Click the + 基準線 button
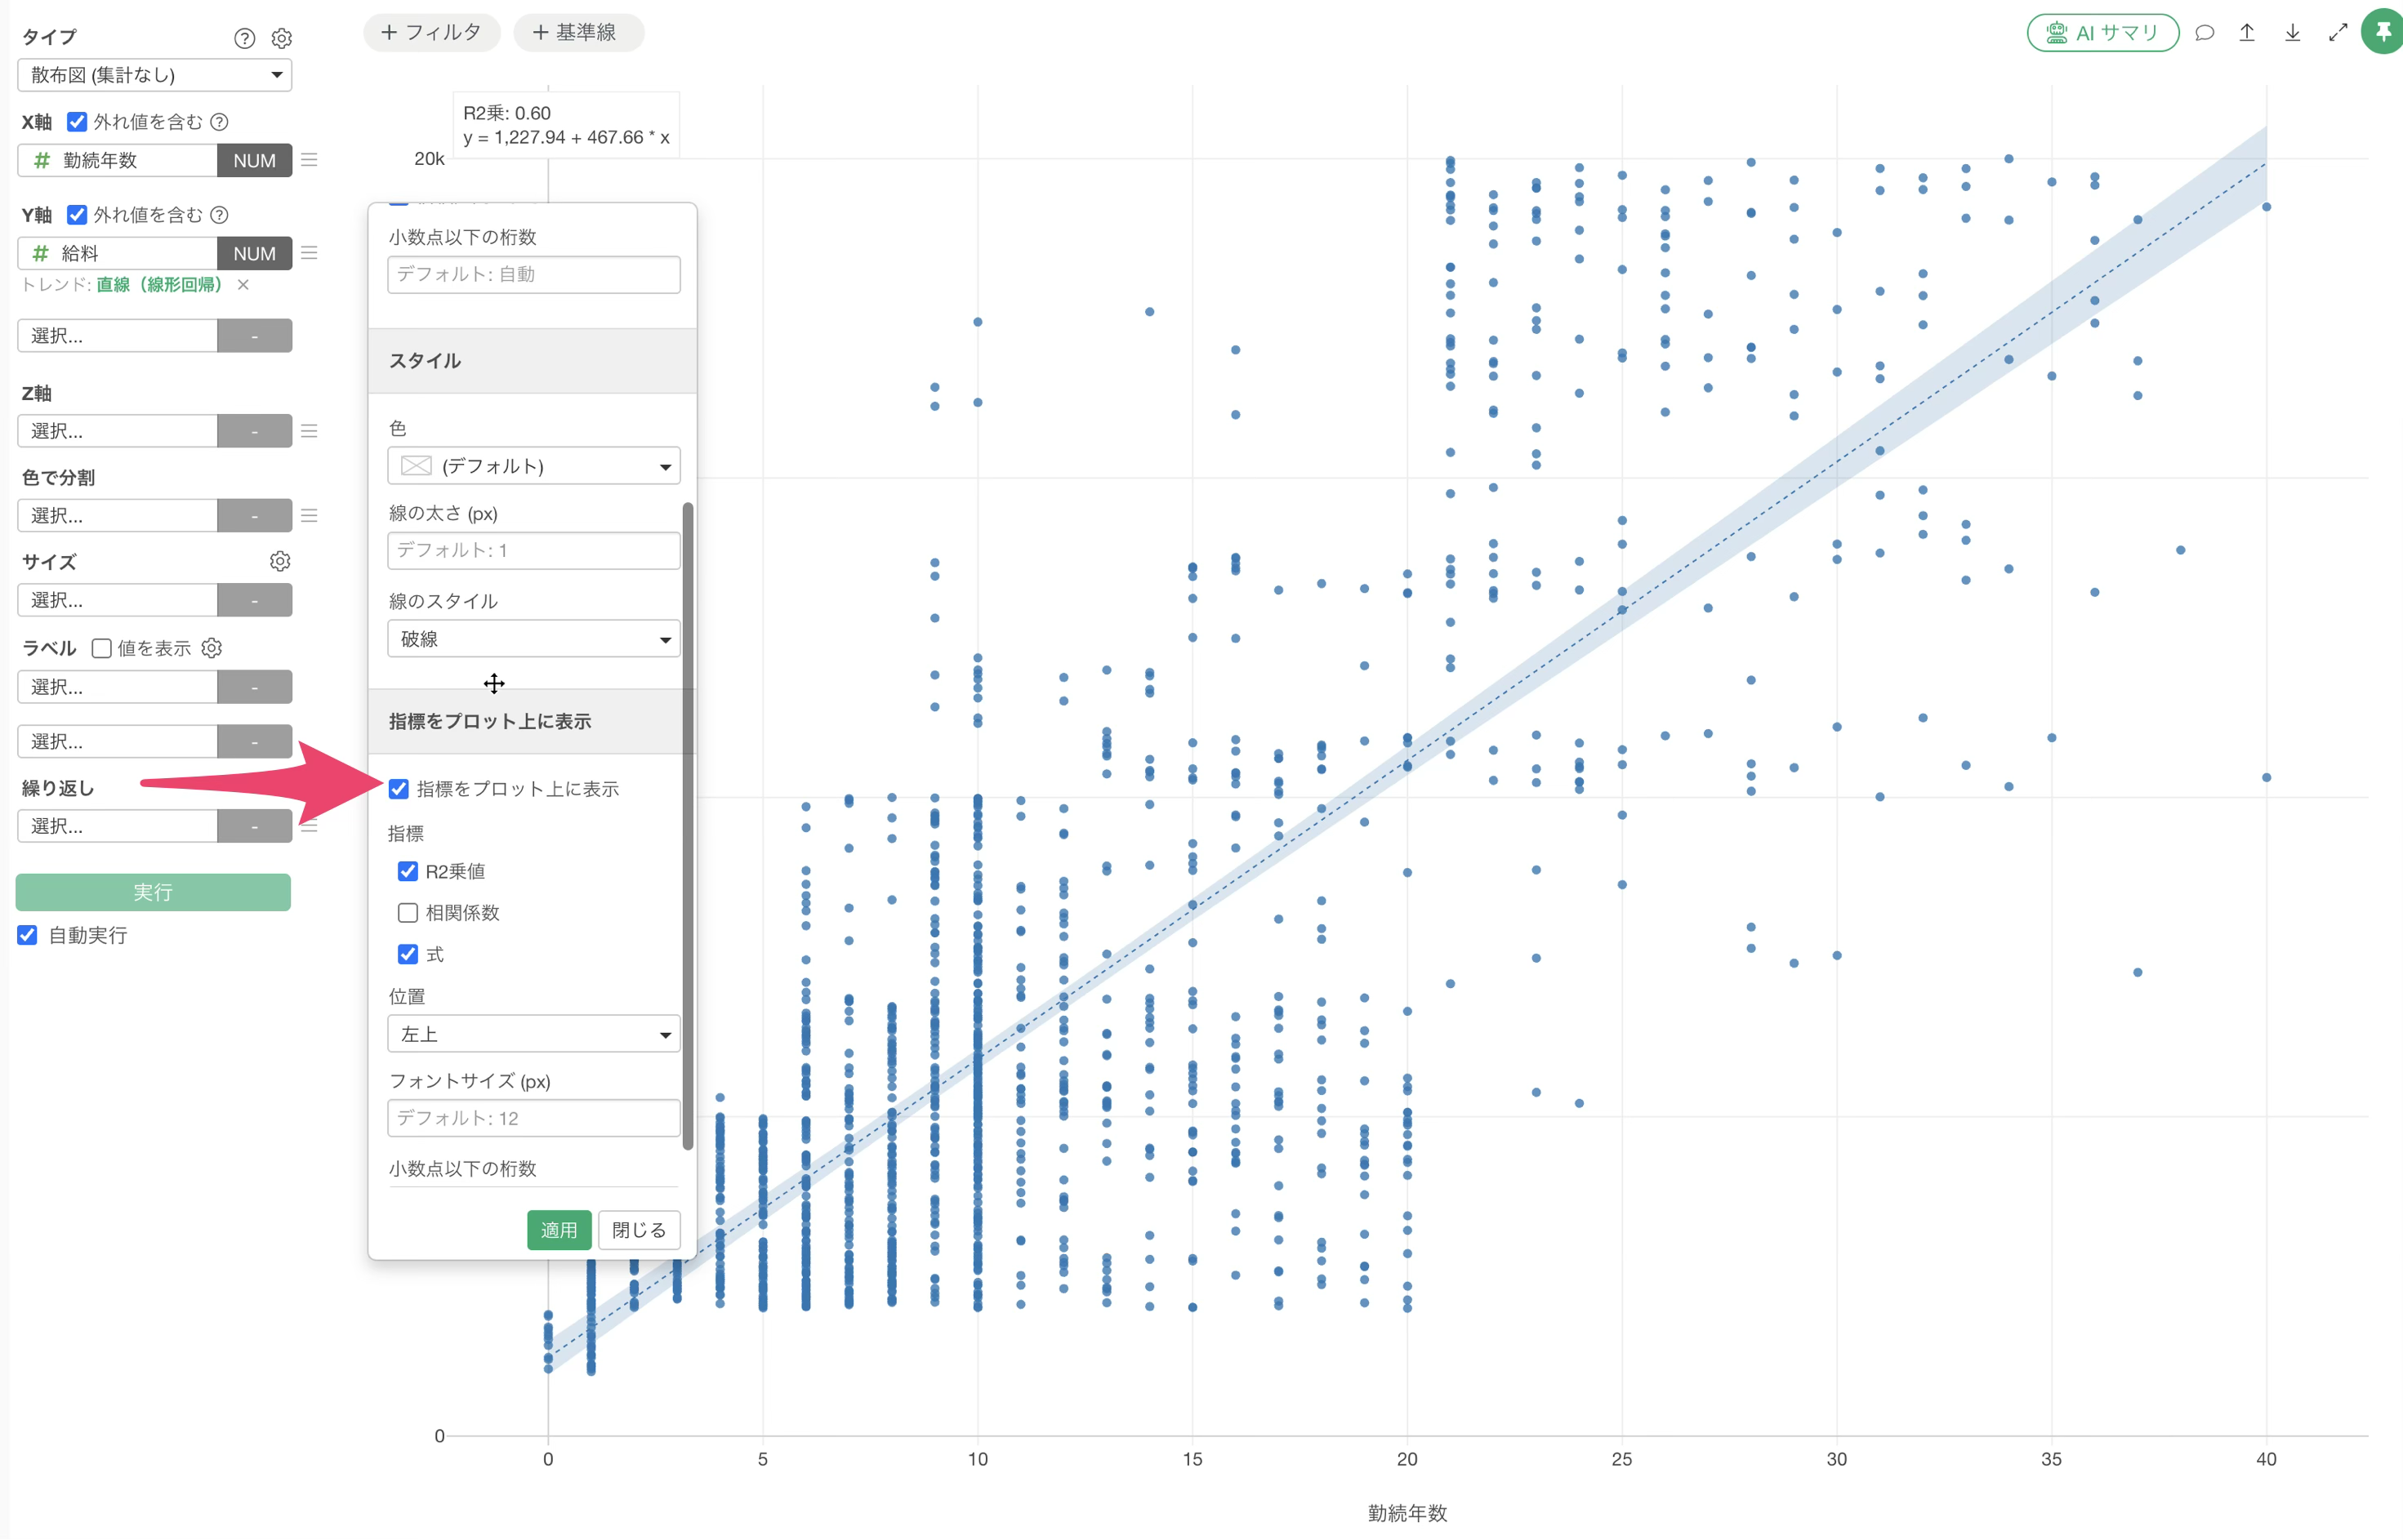Image resolution: width=2403 pixels, height=1540 pixels. coord(578,32)
